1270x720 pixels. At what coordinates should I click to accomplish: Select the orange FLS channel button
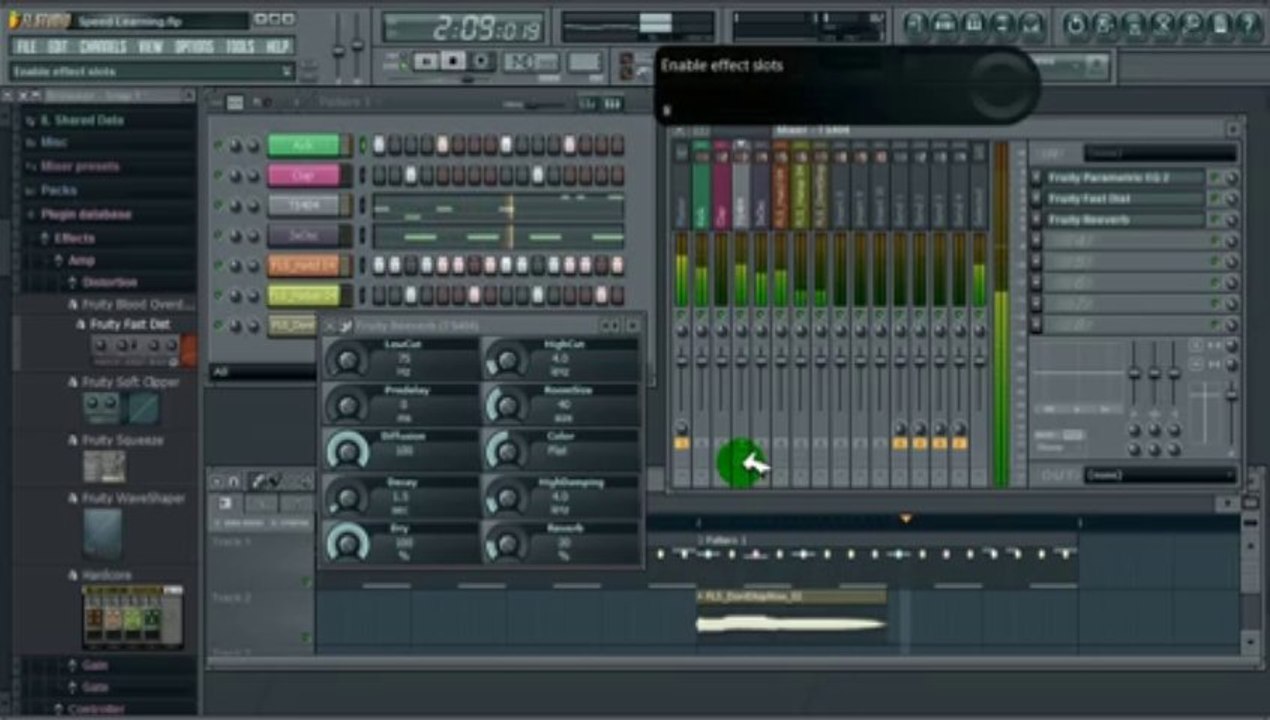point(304,265)
